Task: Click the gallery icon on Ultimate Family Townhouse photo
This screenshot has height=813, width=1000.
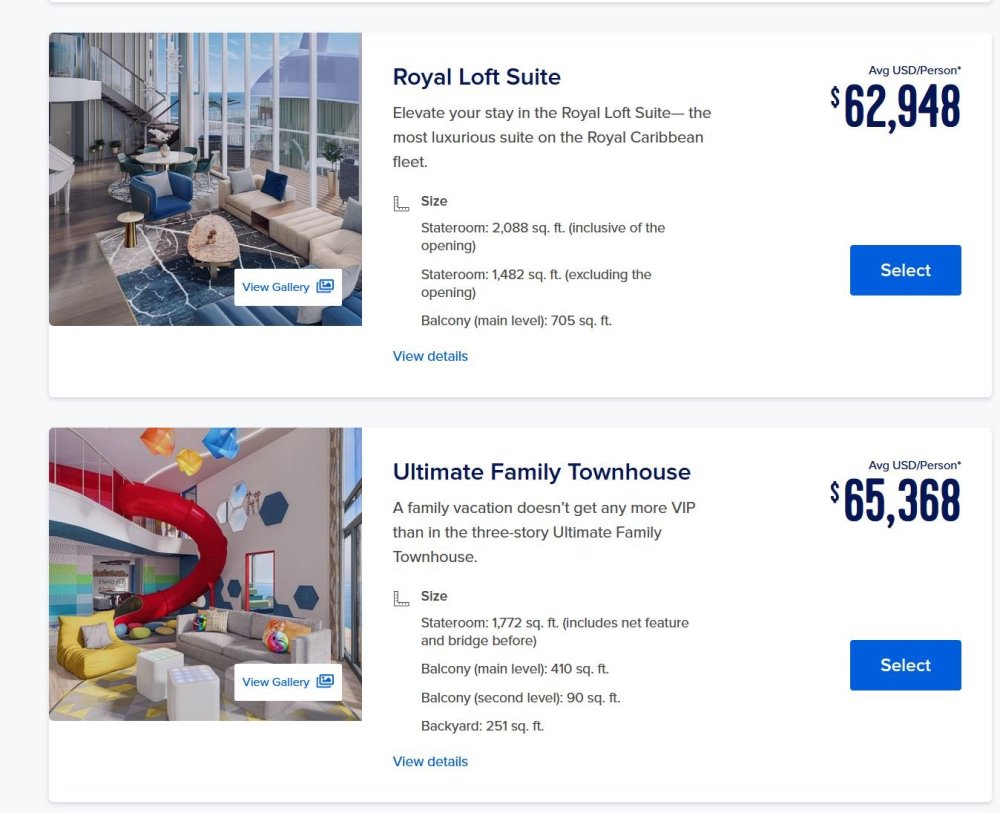Action: coord(325,681)
